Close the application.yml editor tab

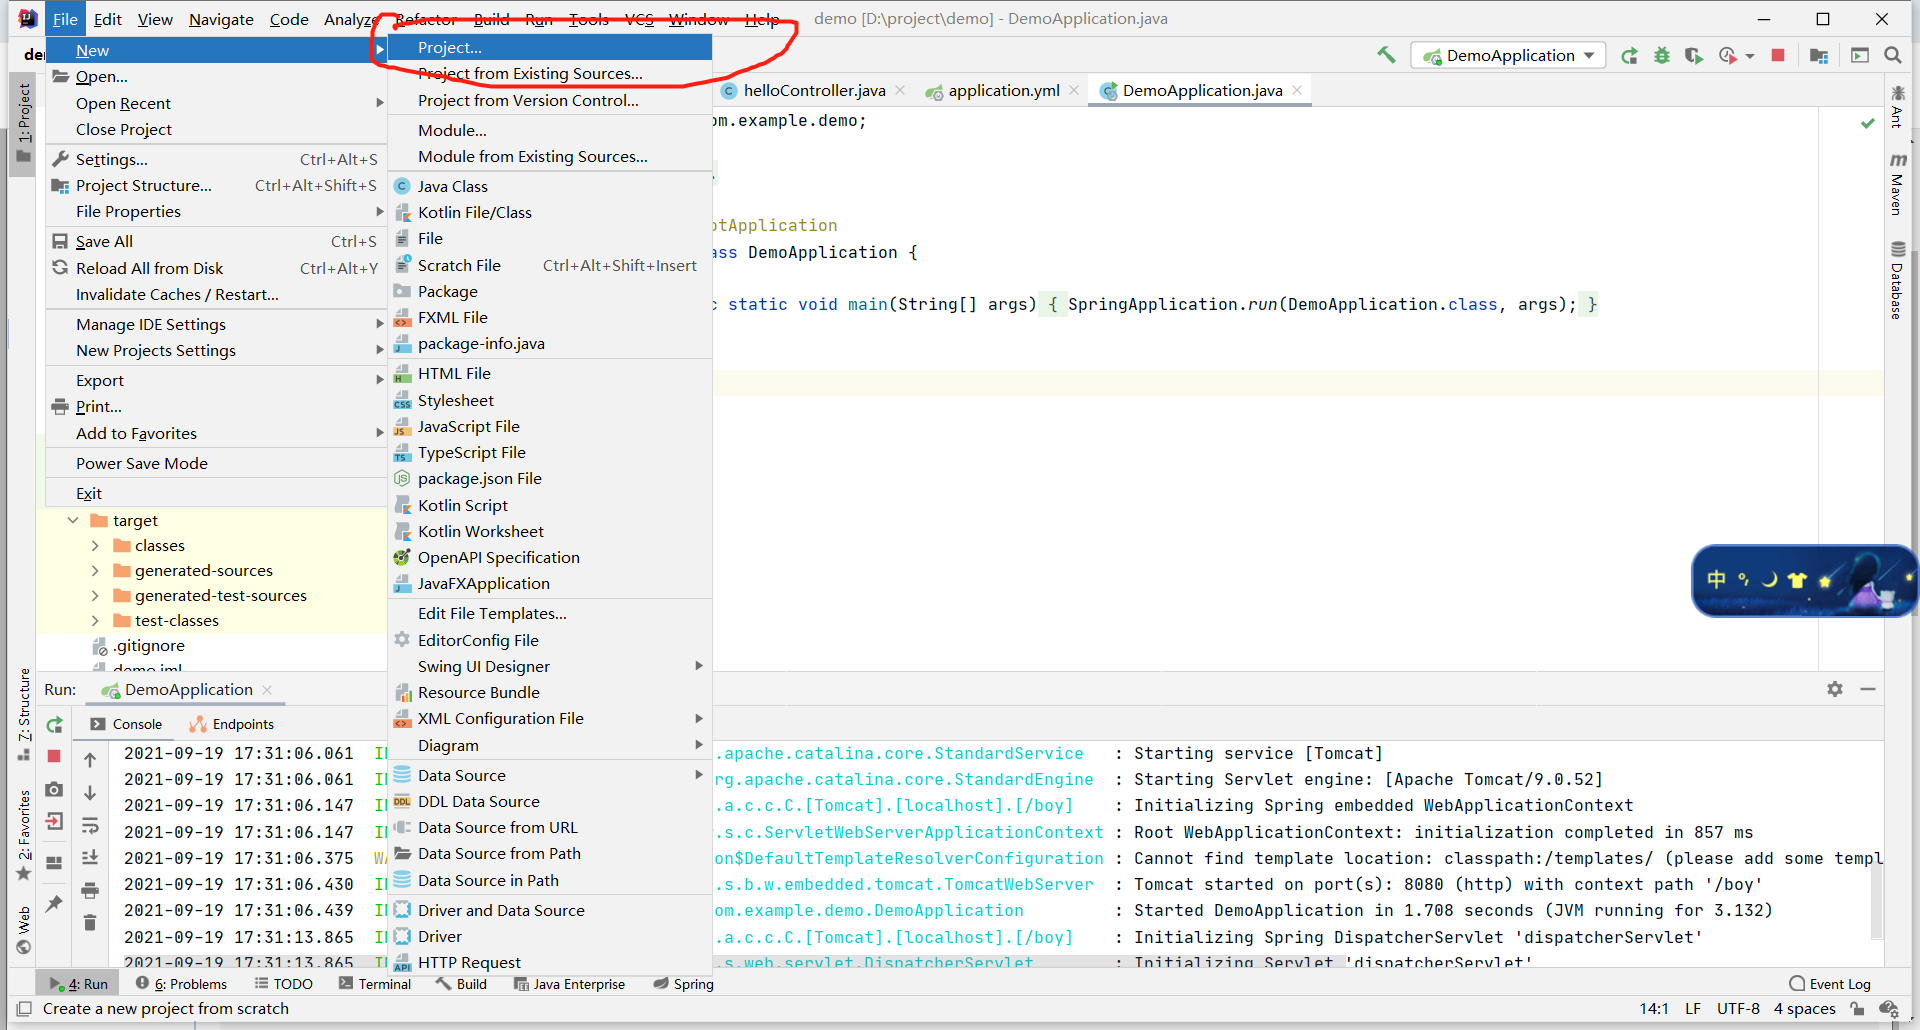click(1074, 90)
